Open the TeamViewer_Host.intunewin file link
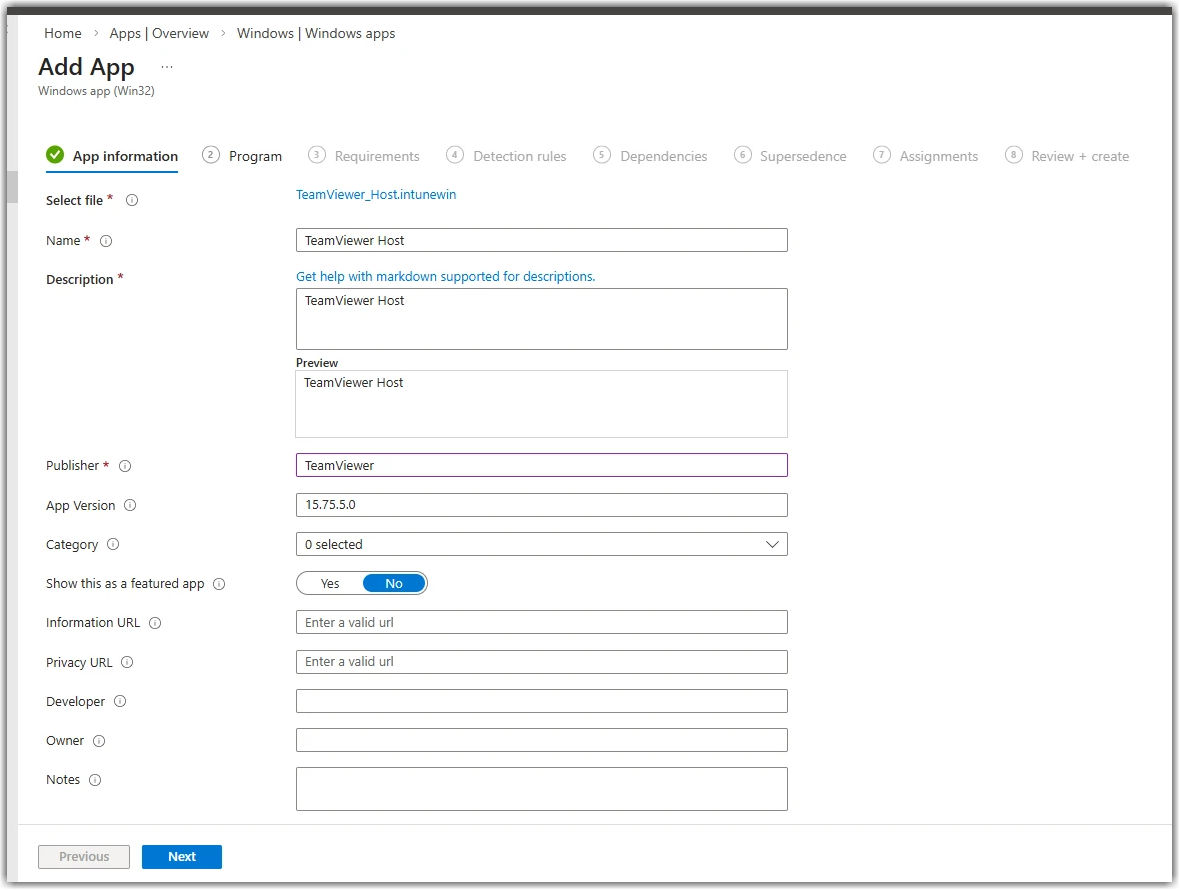The width and height of the screenshot is (1180, 890). (376, 196)
